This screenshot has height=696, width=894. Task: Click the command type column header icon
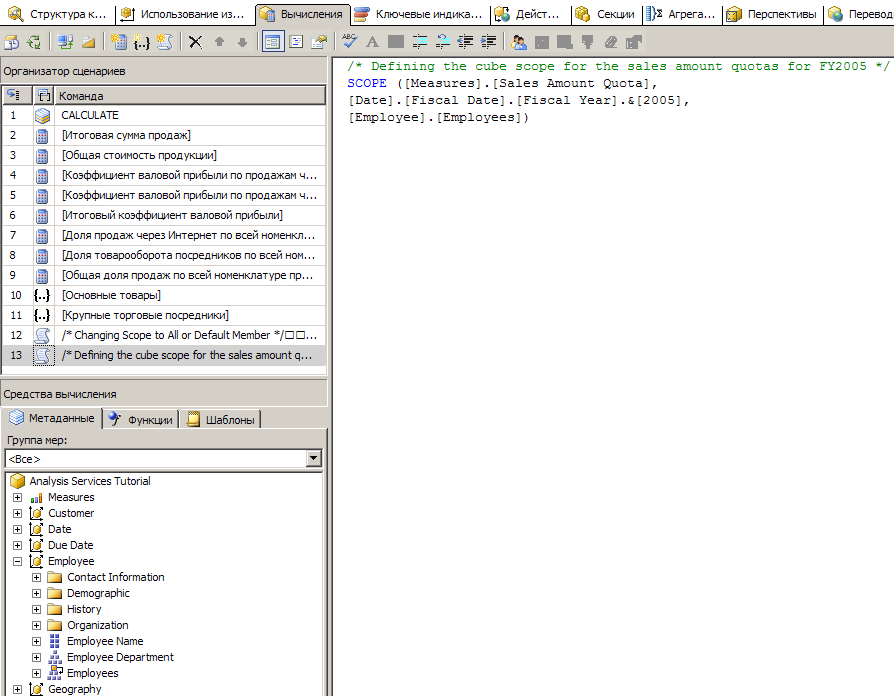43,95
